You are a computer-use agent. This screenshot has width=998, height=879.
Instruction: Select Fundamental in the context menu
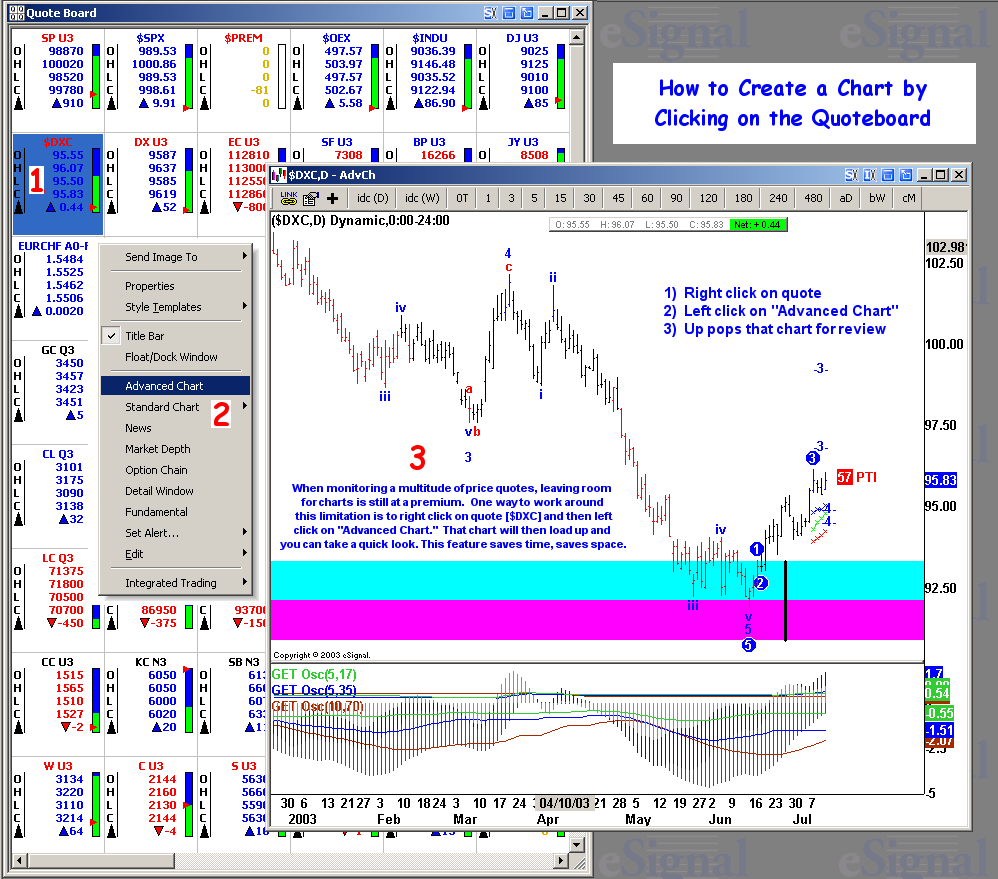click(x=175, y=512)
